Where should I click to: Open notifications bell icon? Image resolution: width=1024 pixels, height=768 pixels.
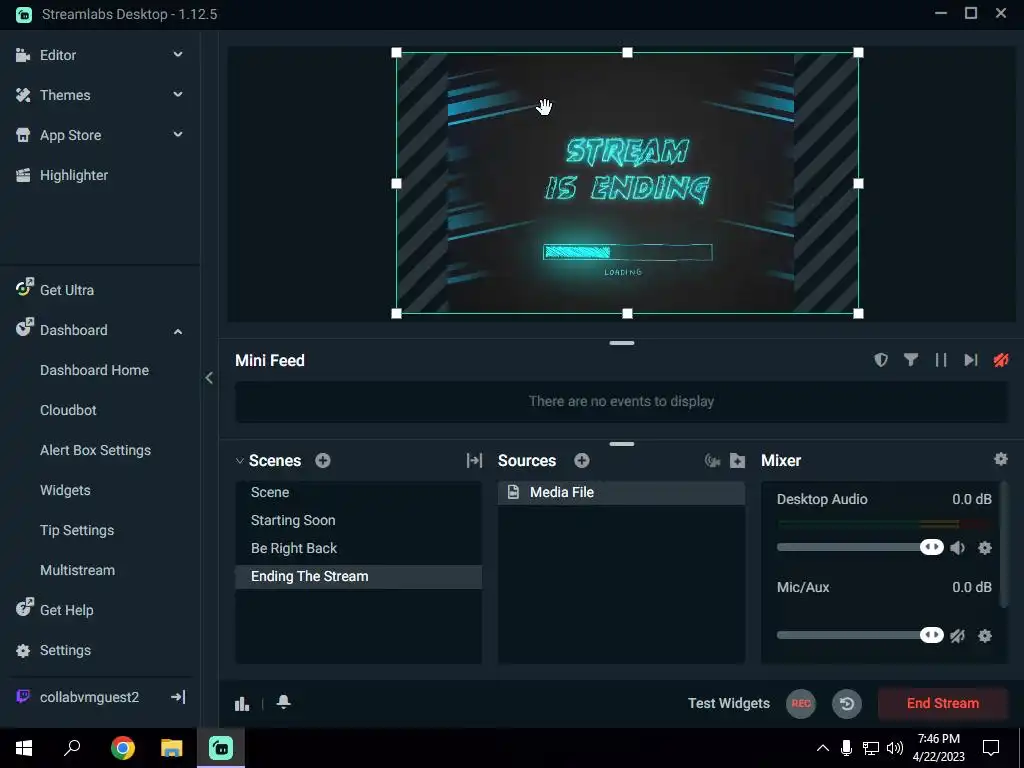283,702
